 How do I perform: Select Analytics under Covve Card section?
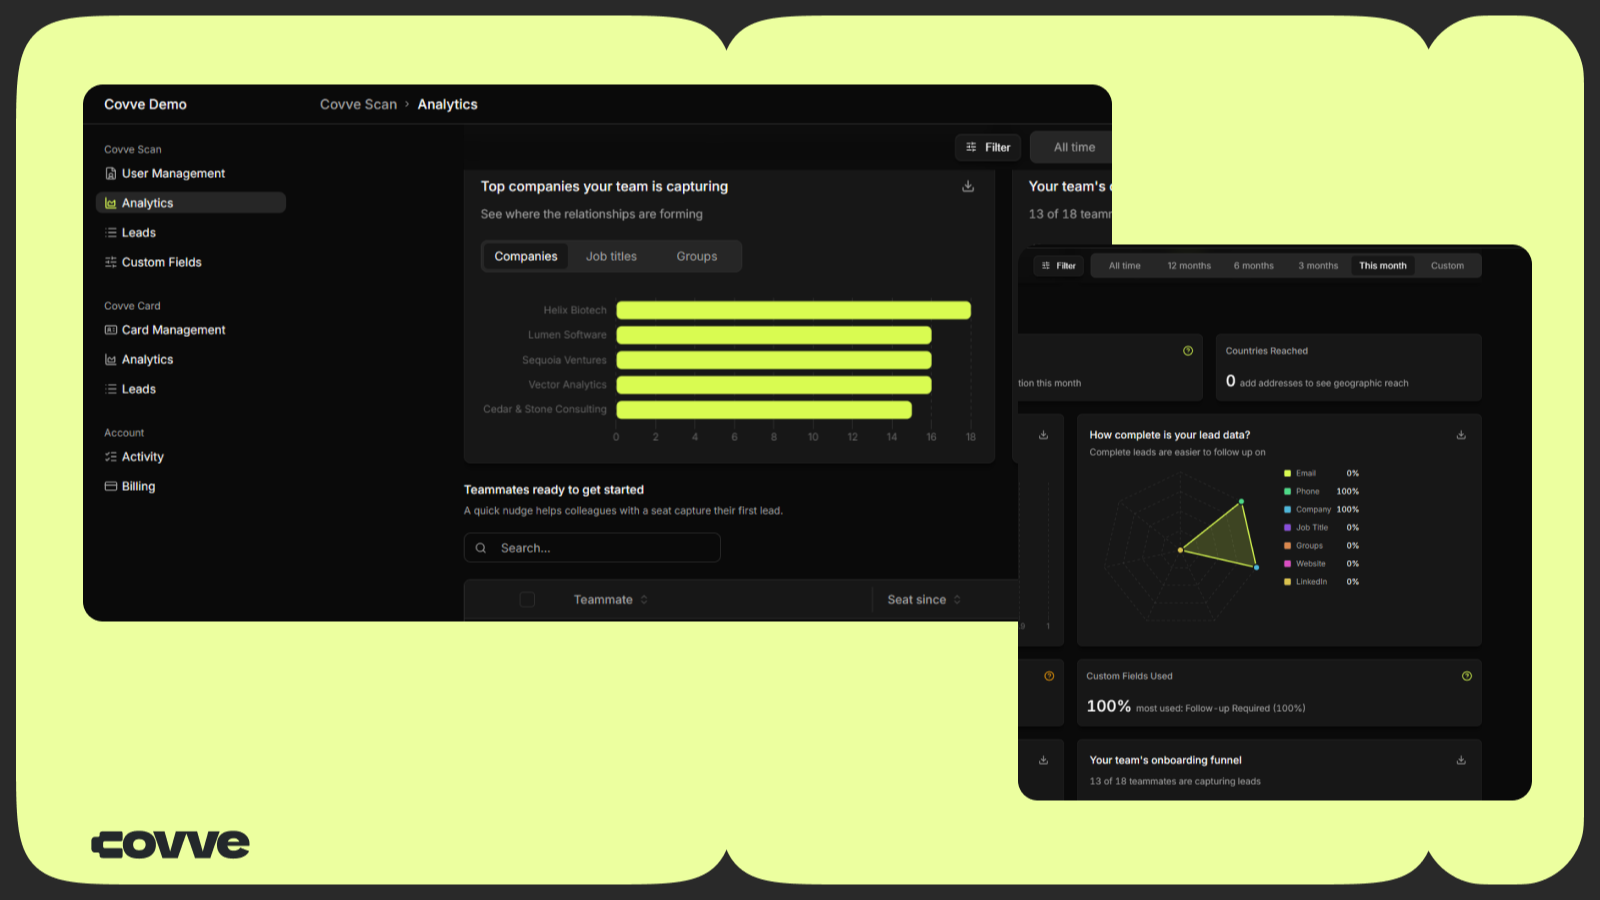(x=139, y=359)
